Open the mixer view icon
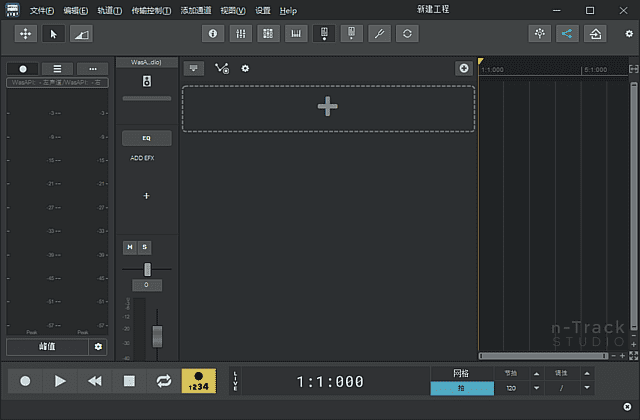Viewport: 640px width, 420px height. pos(241,33)
